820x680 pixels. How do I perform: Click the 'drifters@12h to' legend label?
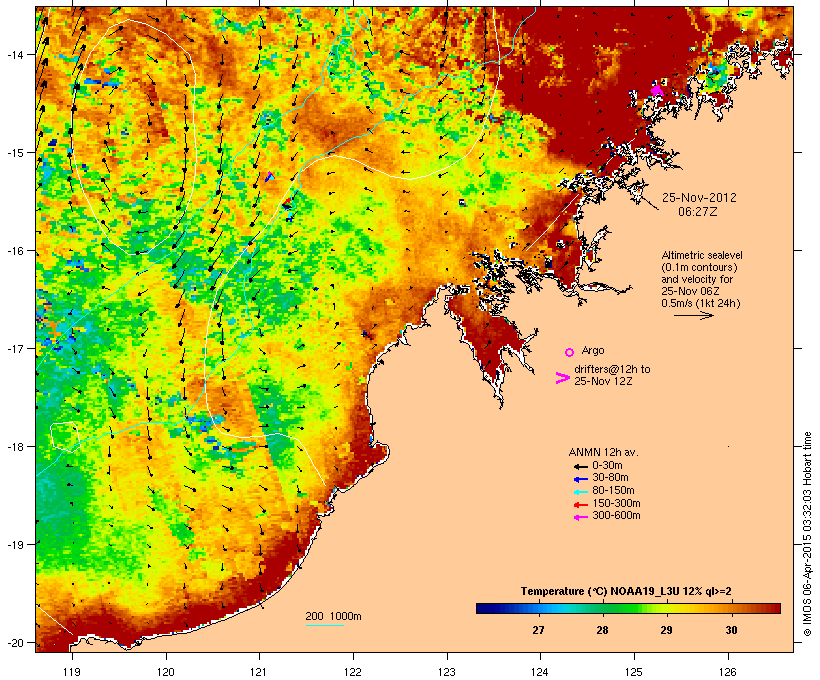point(612,369)
